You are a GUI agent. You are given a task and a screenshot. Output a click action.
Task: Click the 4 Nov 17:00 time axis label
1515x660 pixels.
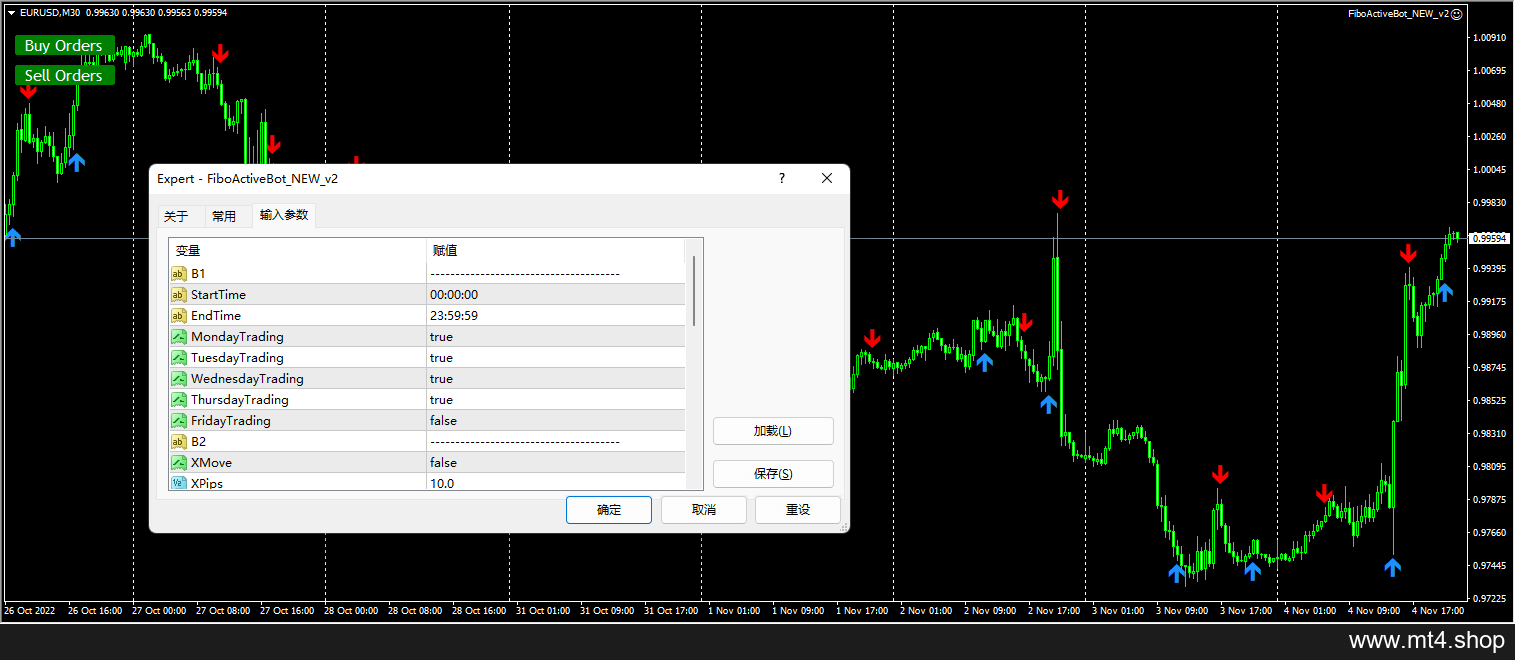pos(1438,610)
